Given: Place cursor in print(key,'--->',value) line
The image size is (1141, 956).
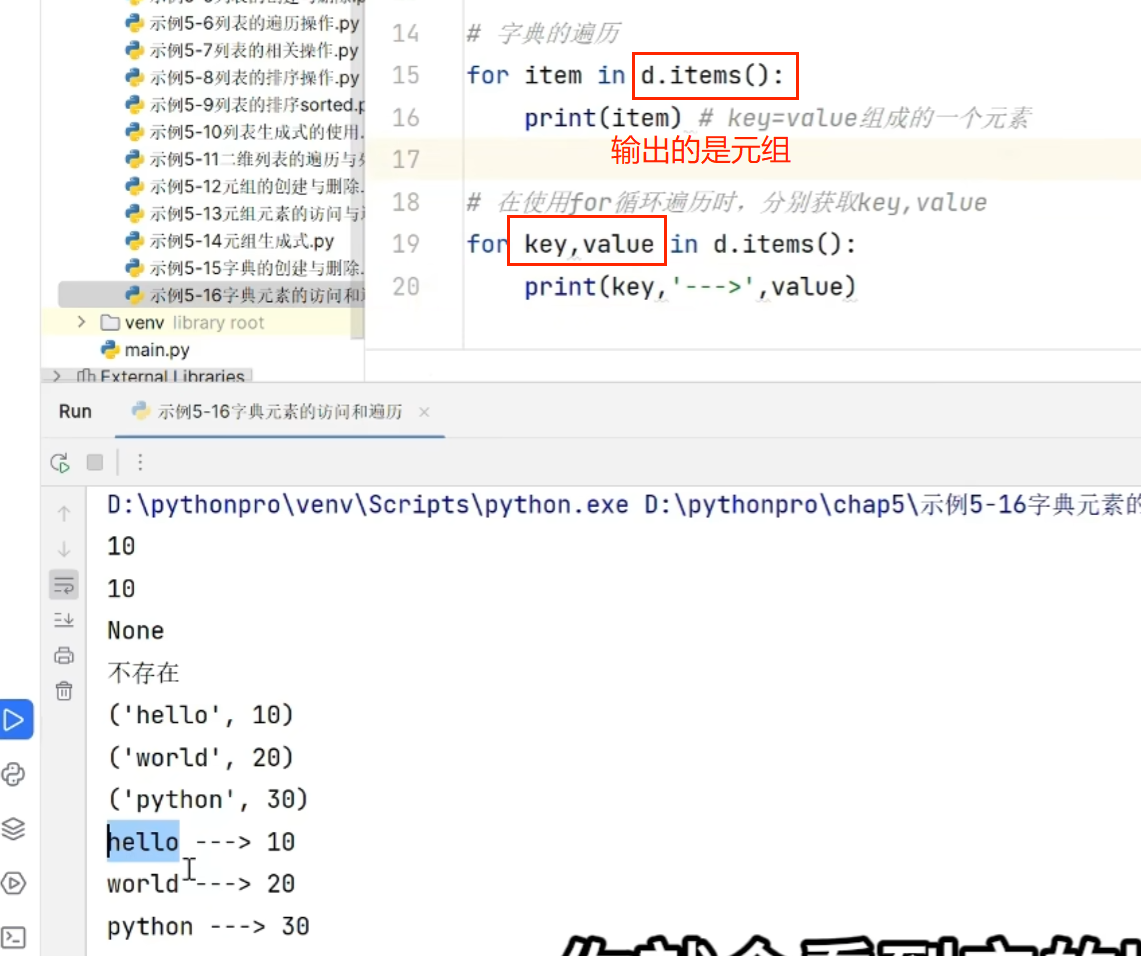Looking at the screenshot, I should pyautogui.click(x=690, y=287).
